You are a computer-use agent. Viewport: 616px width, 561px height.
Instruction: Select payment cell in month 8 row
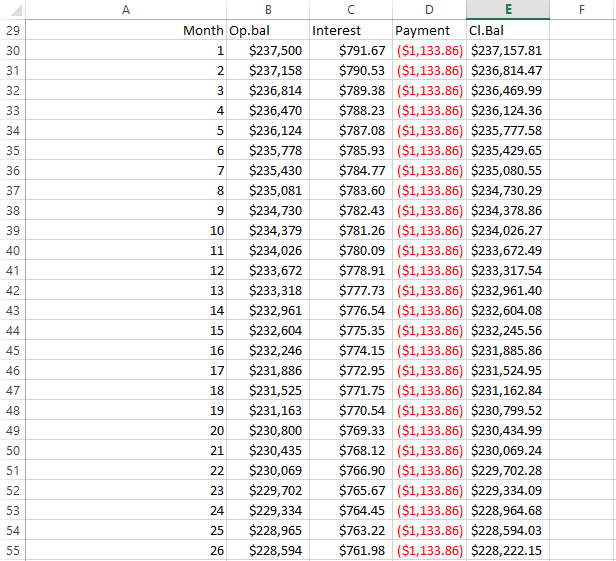click(429, 191)
